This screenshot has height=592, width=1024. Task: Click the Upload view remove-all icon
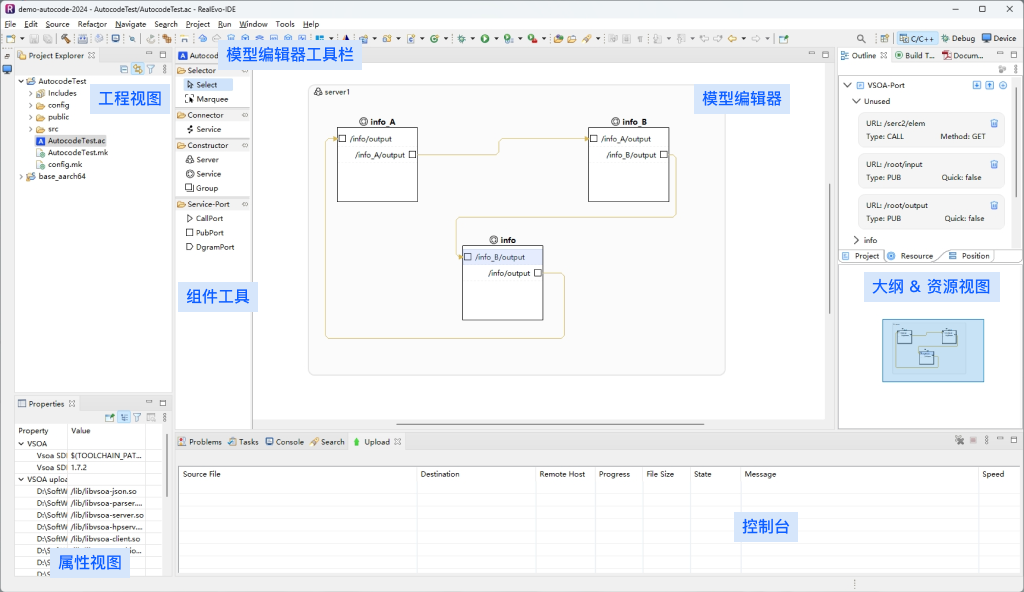959,440
